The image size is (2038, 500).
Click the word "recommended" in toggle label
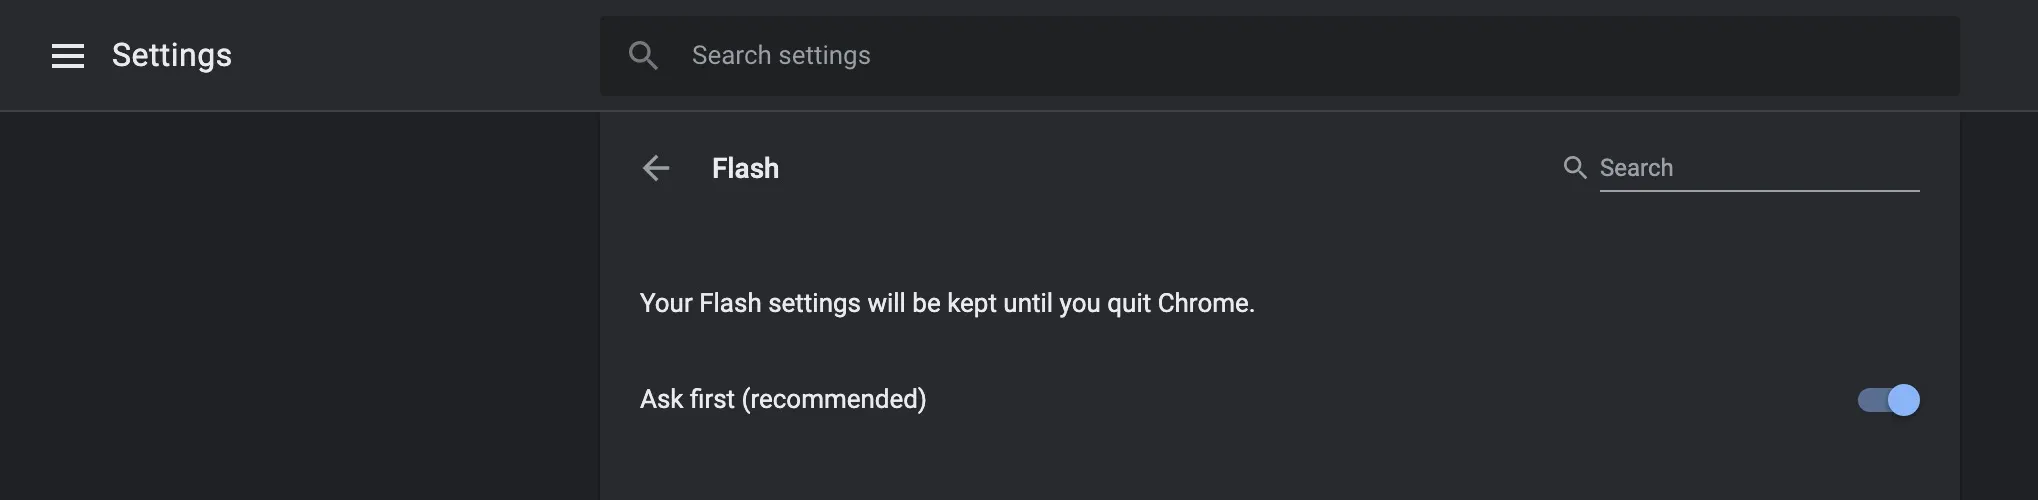click(834, 399)
